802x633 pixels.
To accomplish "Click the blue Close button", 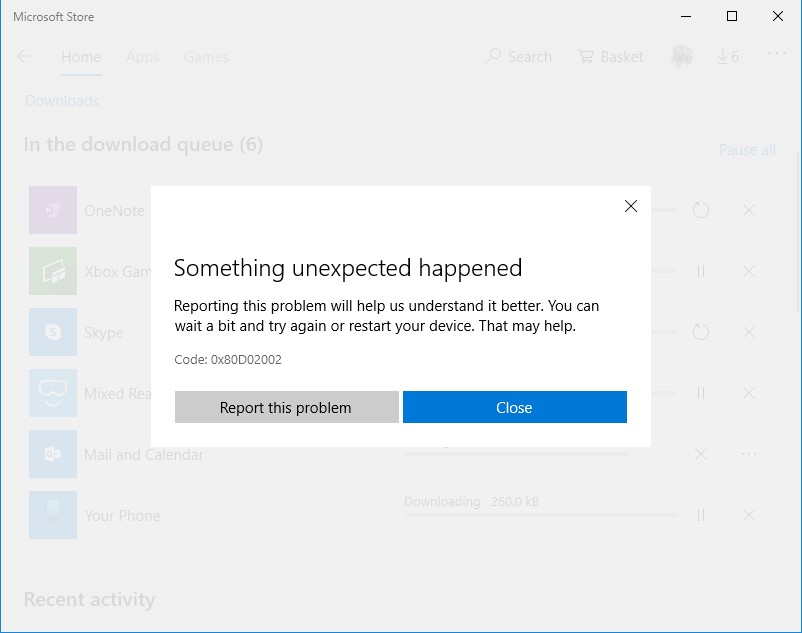I will point(515,407).
